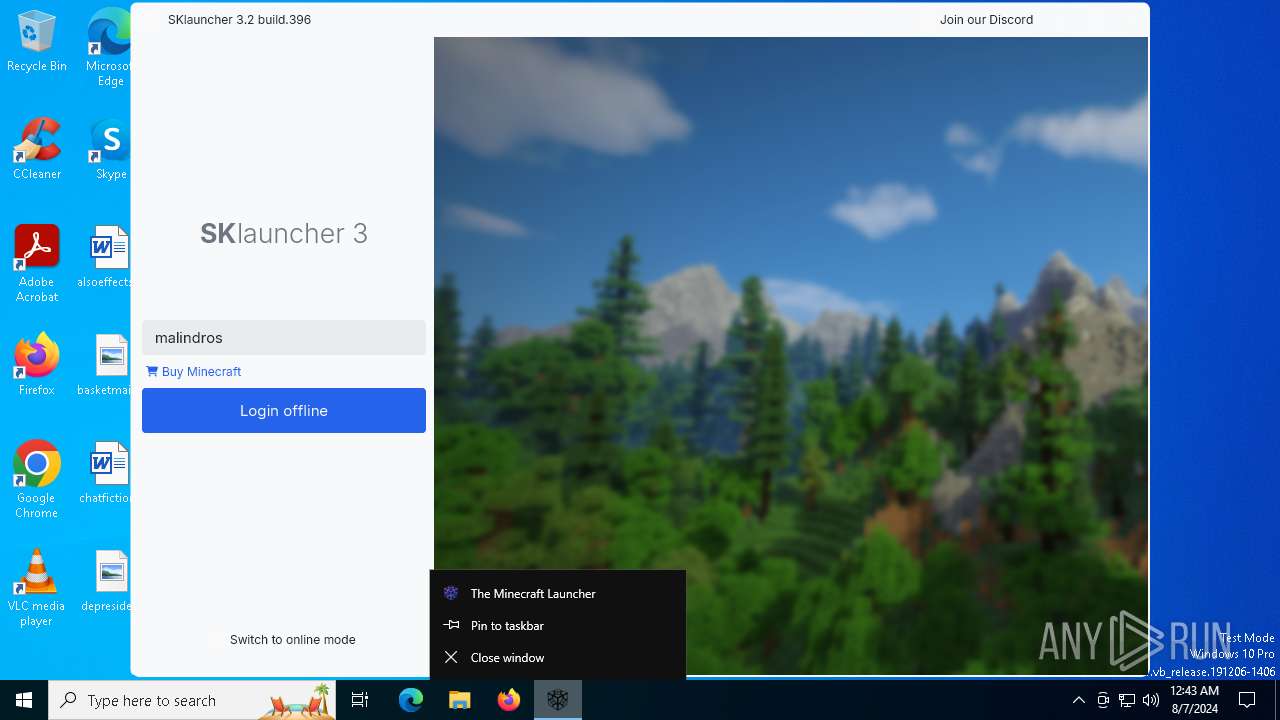Screen dimensions: 1280x720
Task: Select the alsoeffects Word document icon
Action: (x=106, y=257)
